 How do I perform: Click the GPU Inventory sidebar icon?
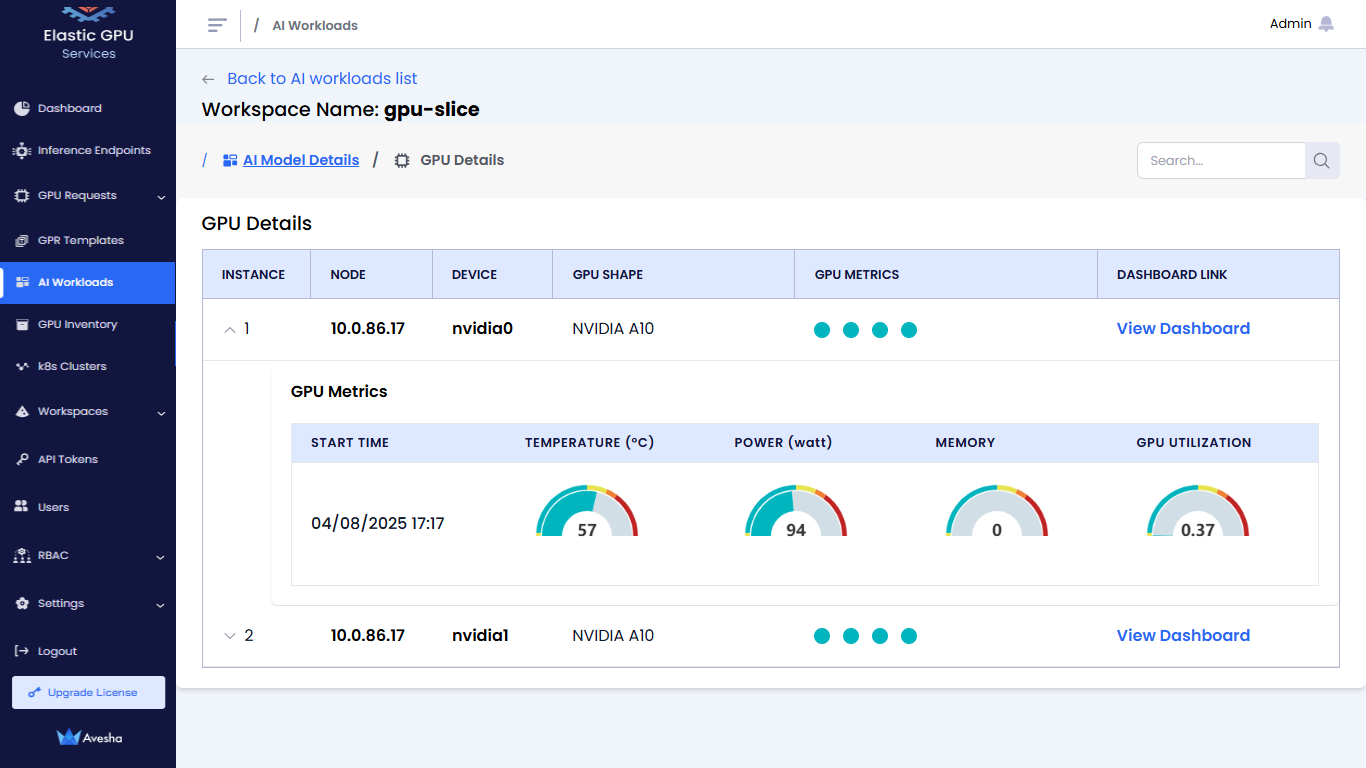[21, 325]
